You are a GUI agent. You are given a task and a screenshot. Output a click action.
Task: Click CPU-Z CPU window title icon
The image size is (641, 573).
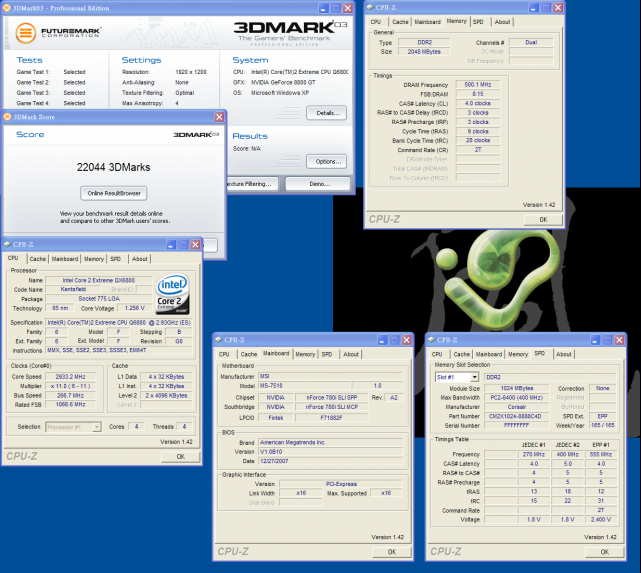7,244
